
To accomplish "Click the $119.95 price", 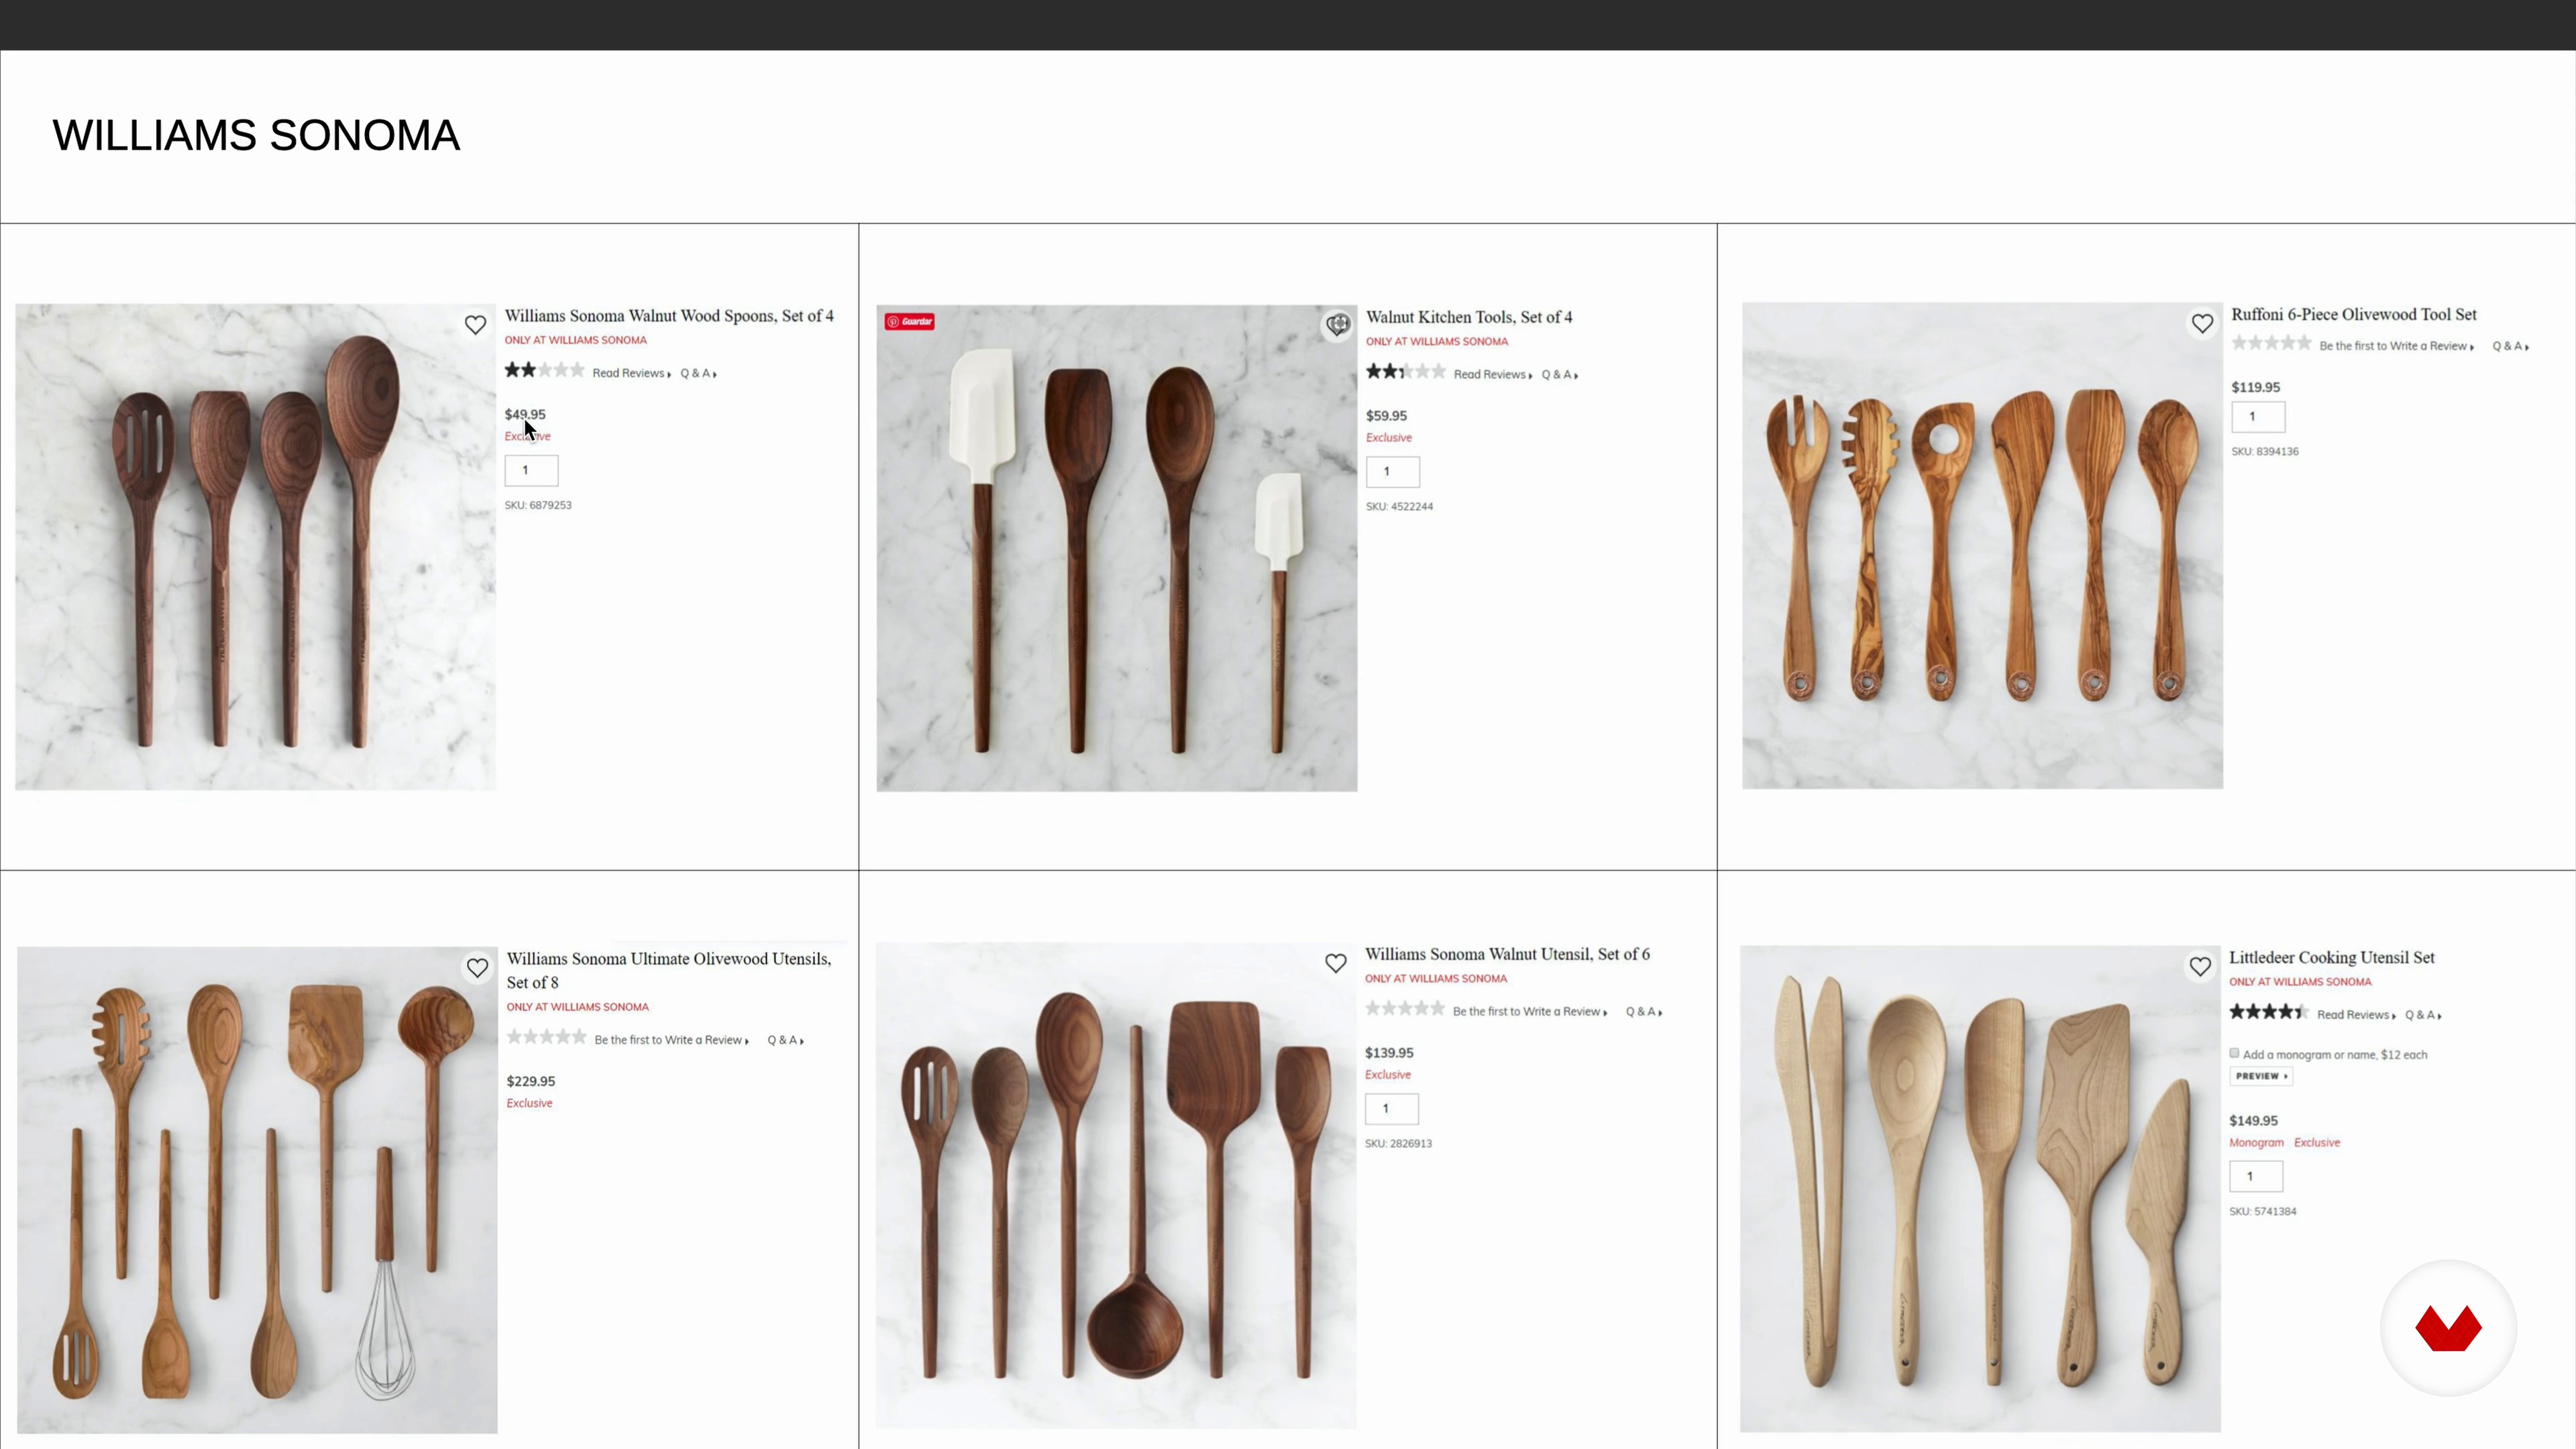I will click(x=2256, y=387).
